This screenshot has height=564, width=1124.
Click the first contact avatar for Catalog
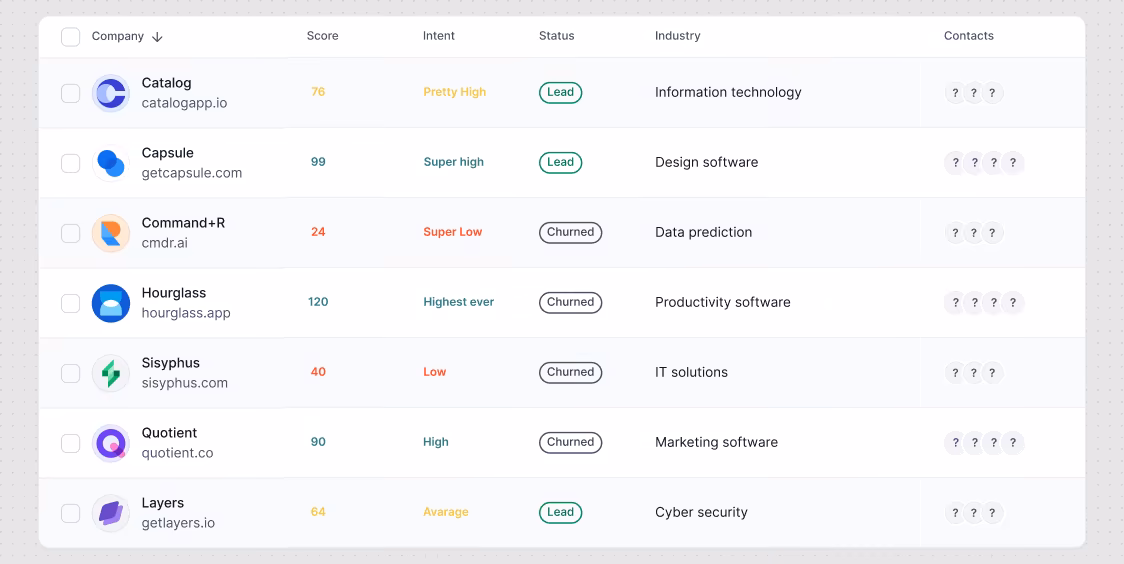click(x=955, y=93)
